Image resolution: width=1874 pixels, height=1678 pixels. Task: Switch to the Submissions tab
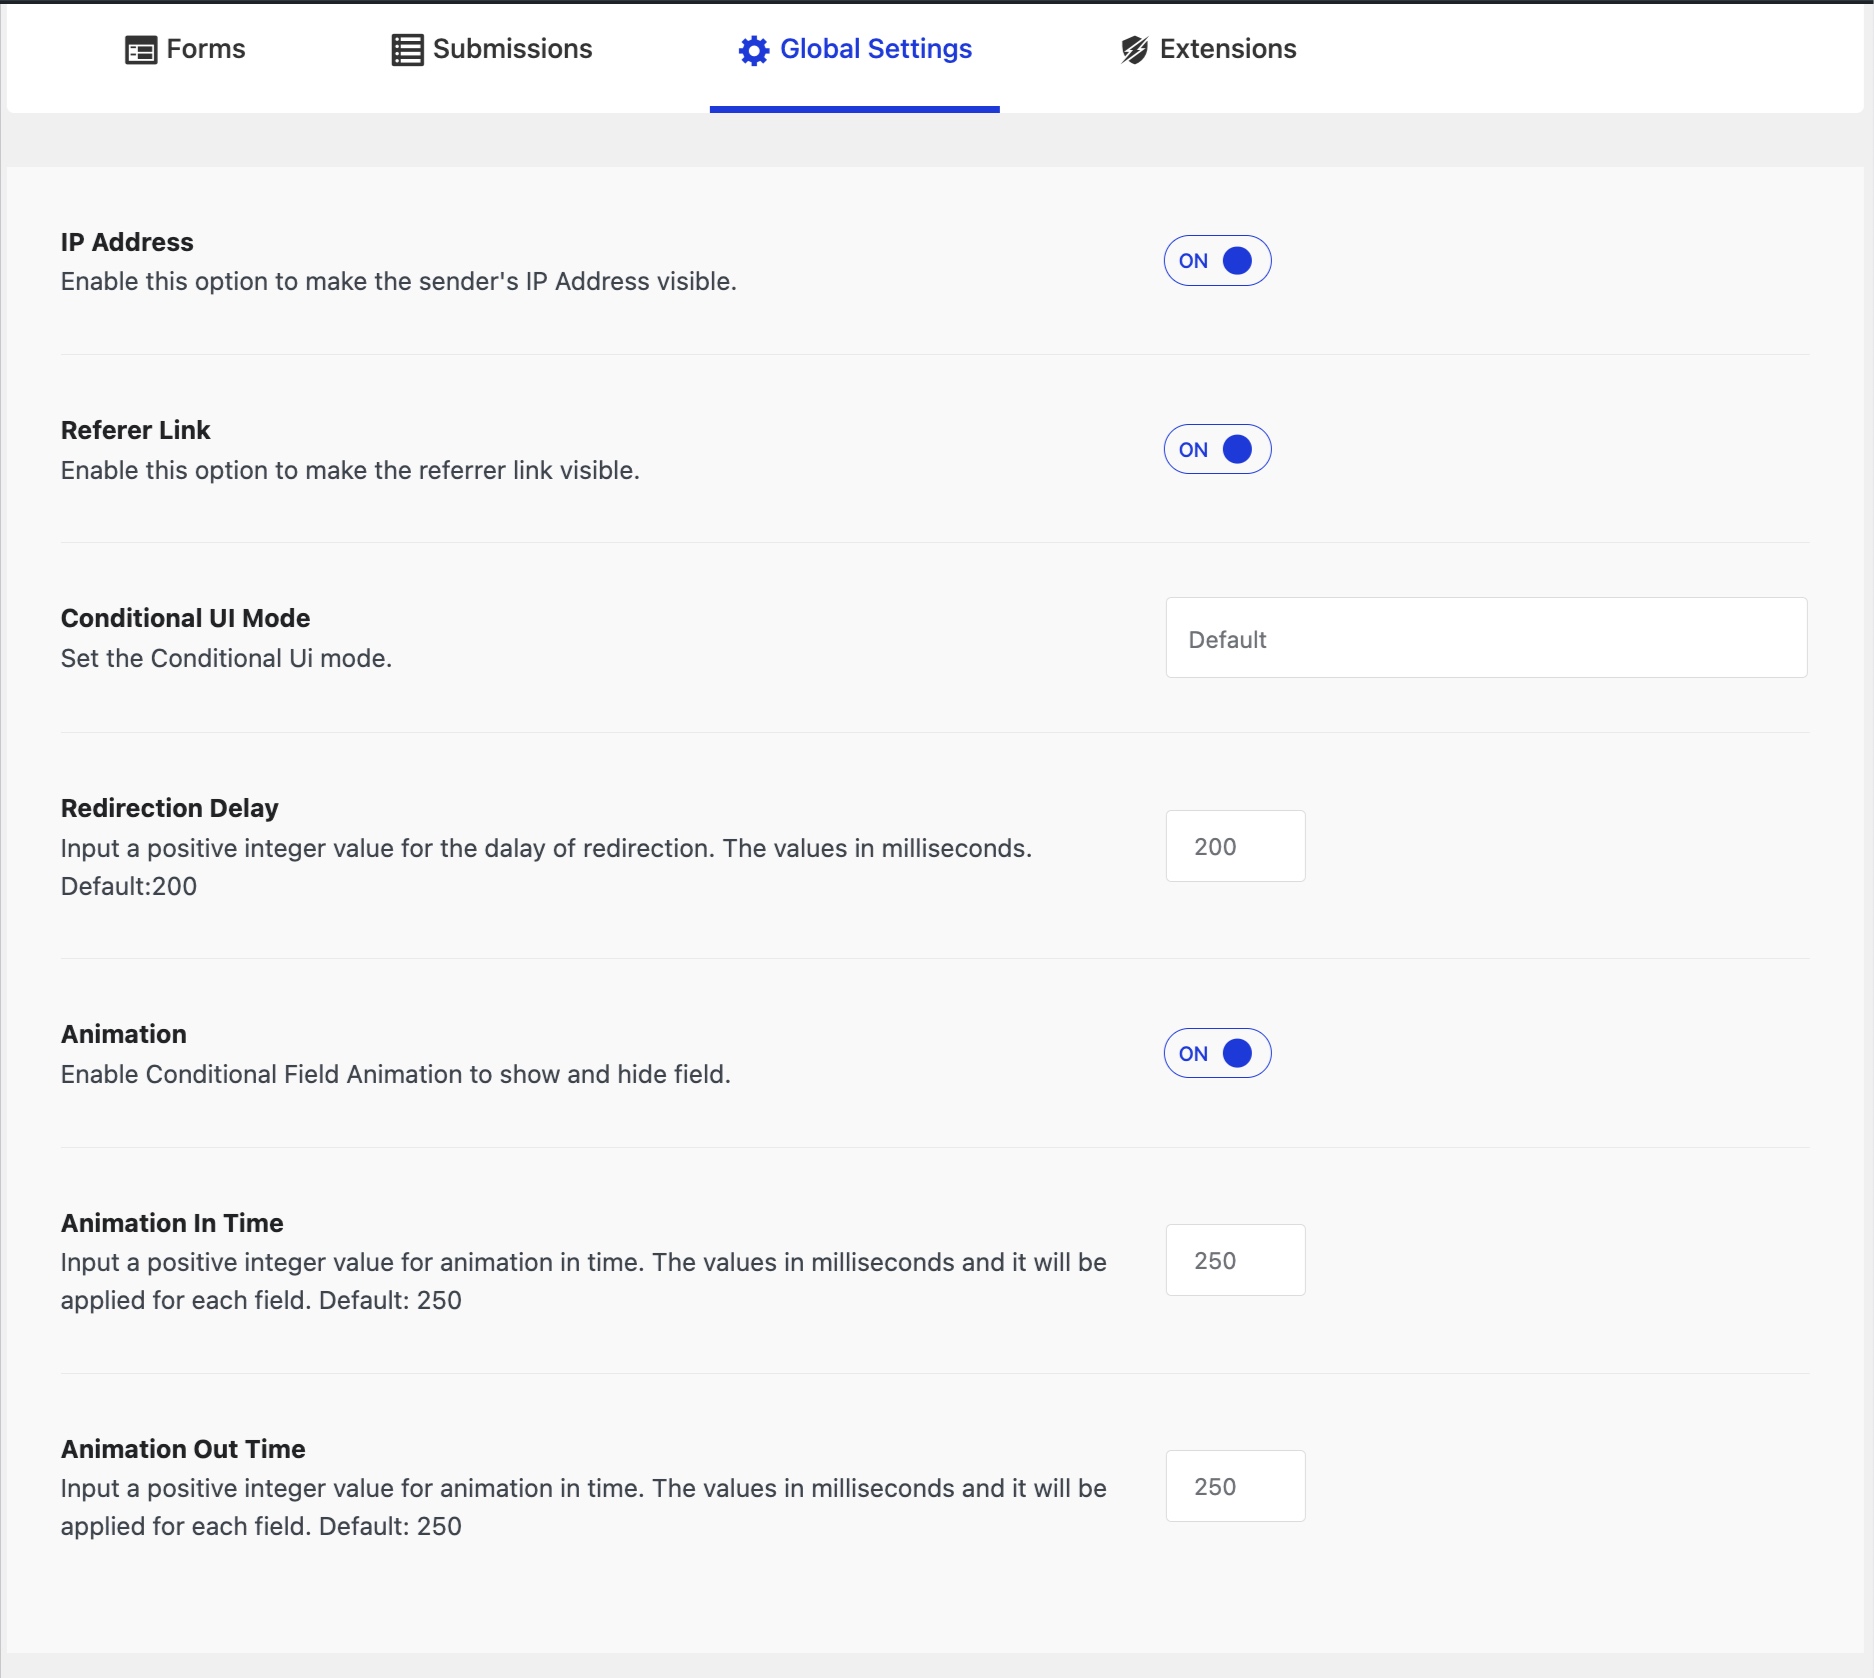click(492, 50)
